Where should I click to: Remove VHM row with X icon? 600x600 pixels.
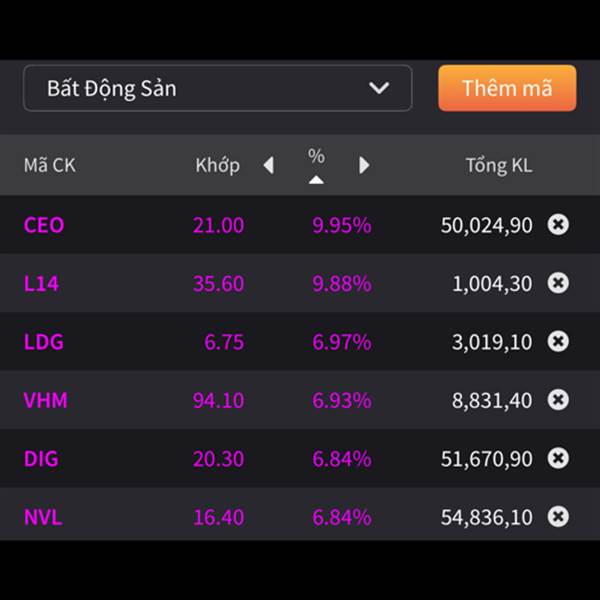coord(558,400)
